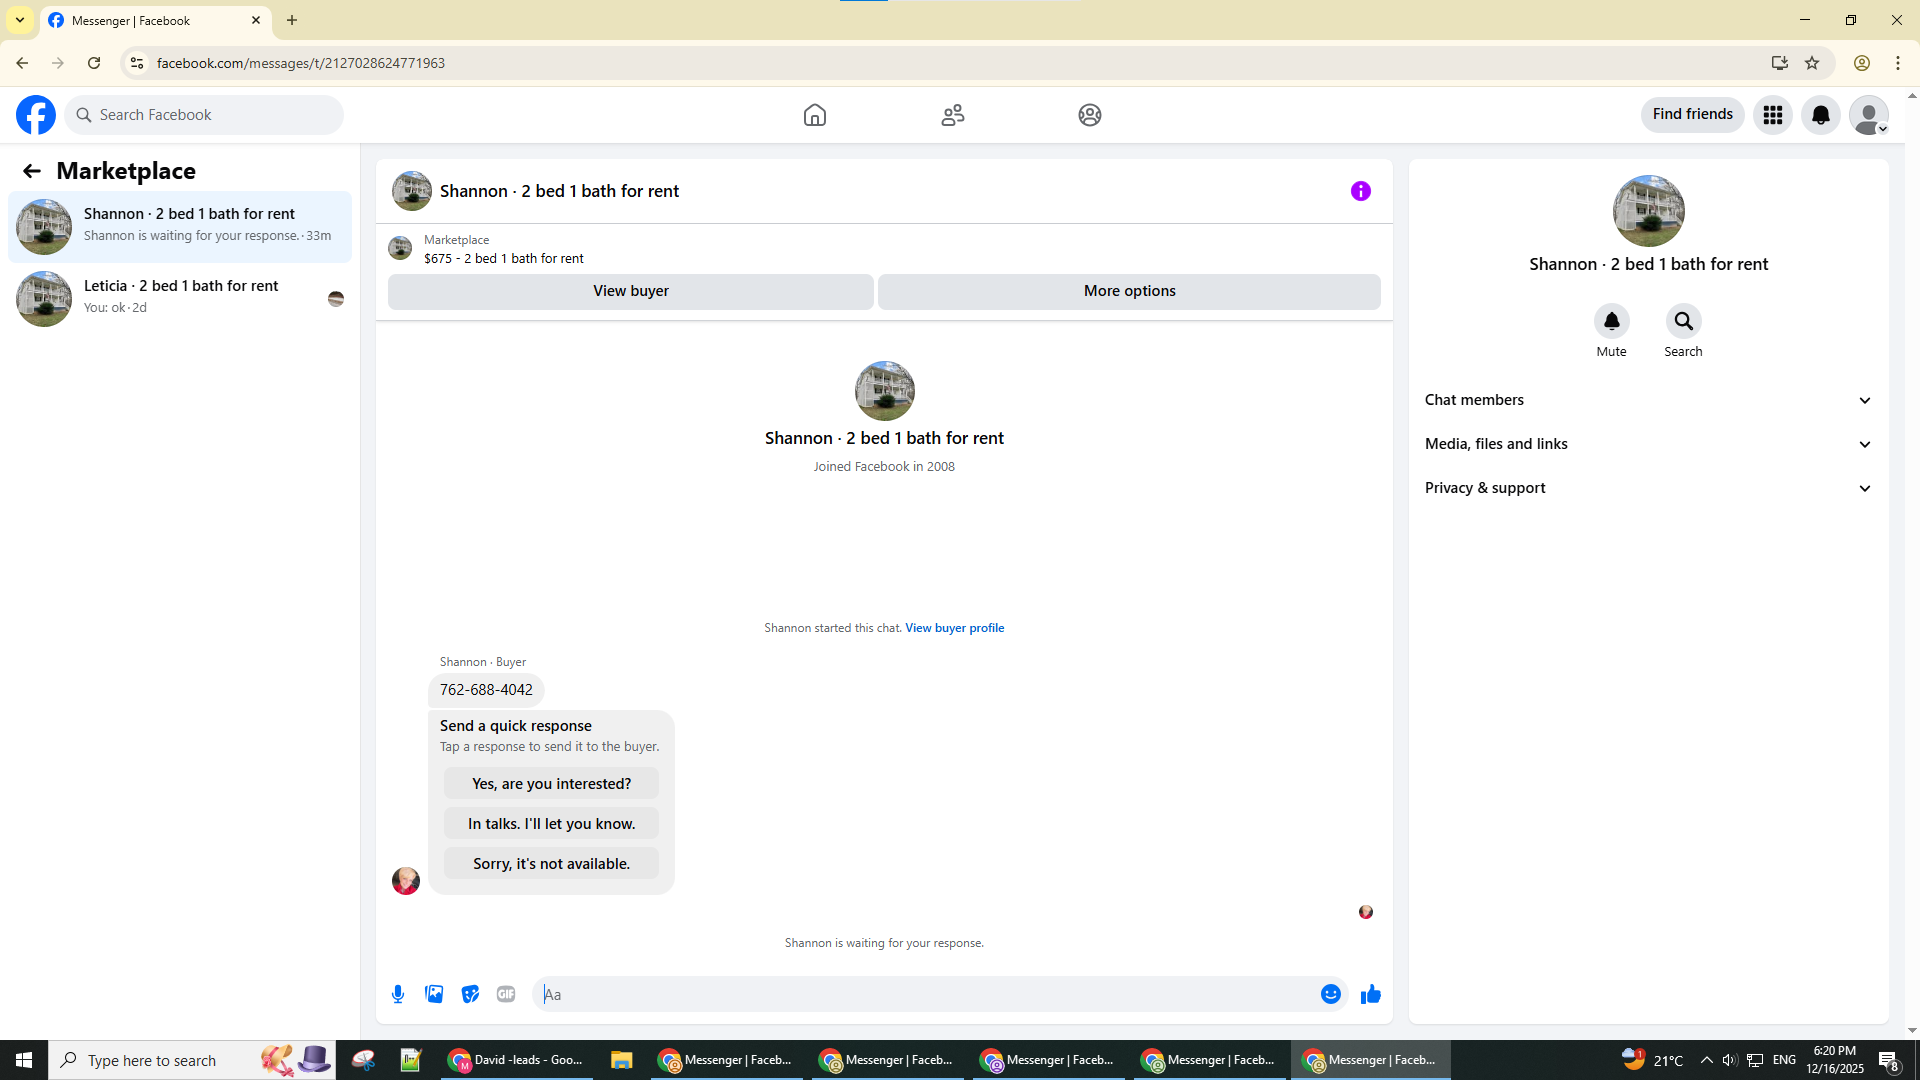Expand Media, files and links section

1648,444
